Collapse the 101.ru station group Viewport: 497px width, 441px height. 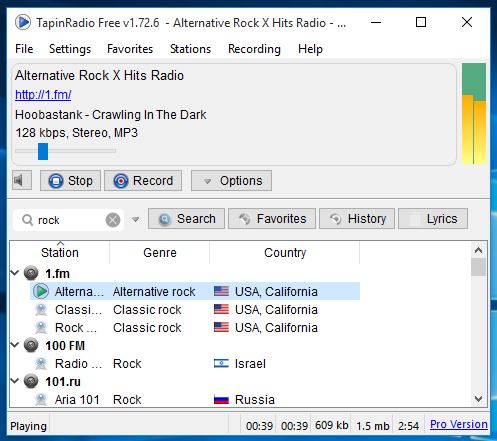[15, 381]
